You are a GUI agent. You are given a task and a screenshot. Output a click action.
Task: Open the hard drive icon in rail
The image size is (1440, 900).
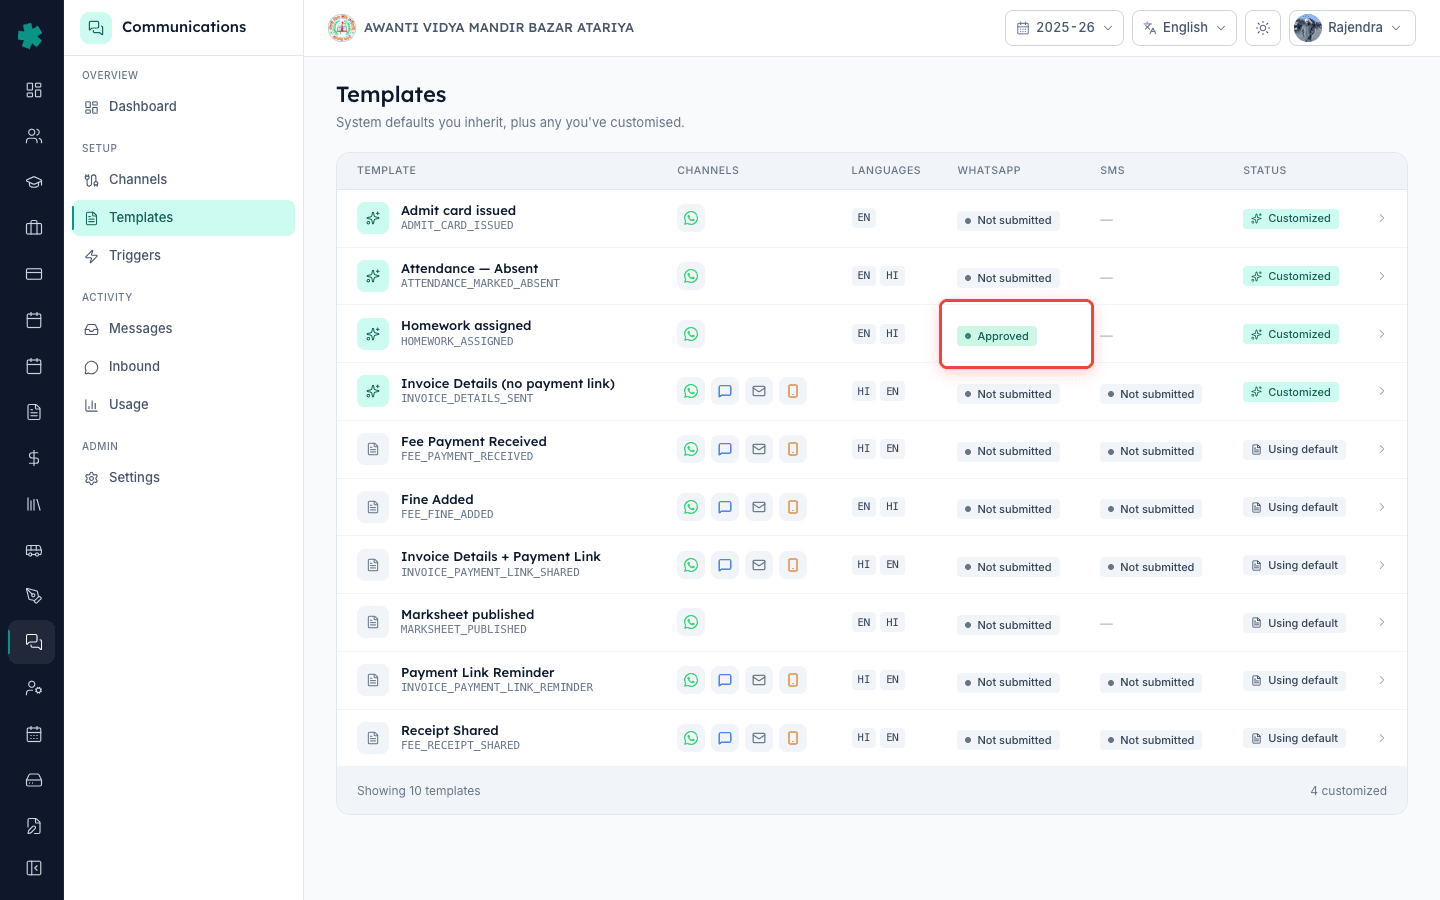[x=34, y=780]
